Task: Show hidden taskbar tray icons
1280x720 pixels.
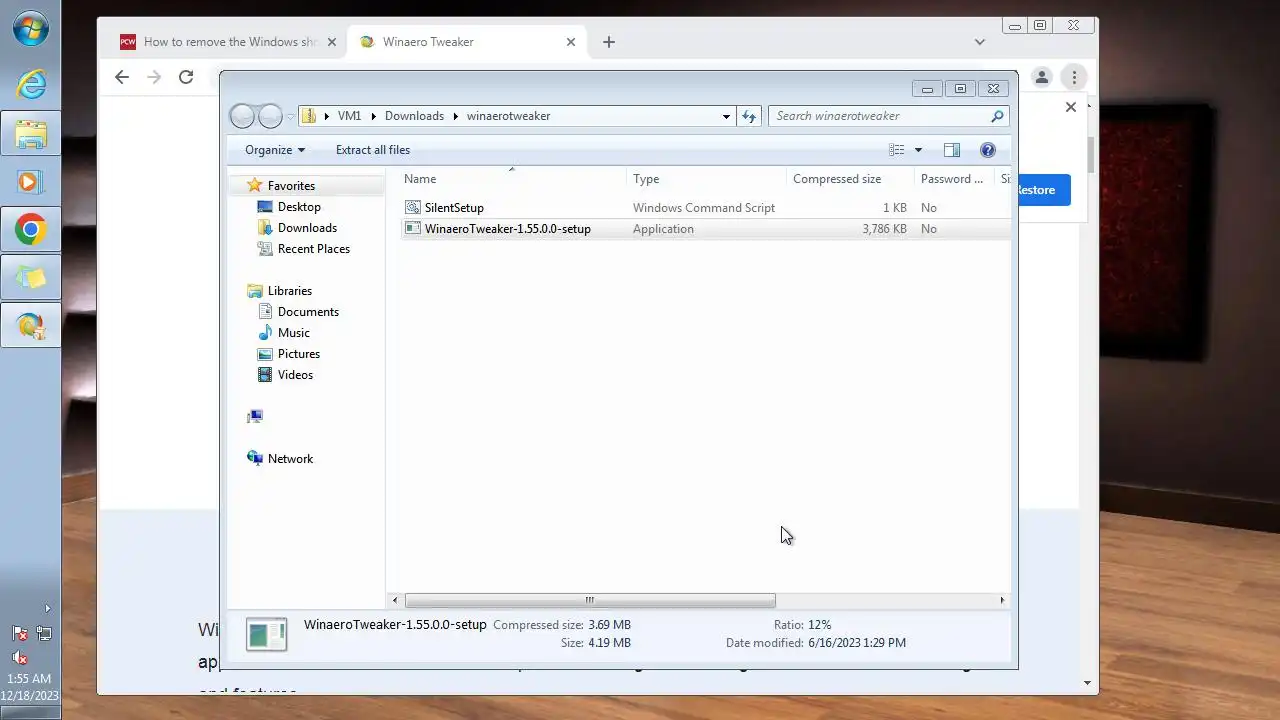Action: [x=47, y=608]
